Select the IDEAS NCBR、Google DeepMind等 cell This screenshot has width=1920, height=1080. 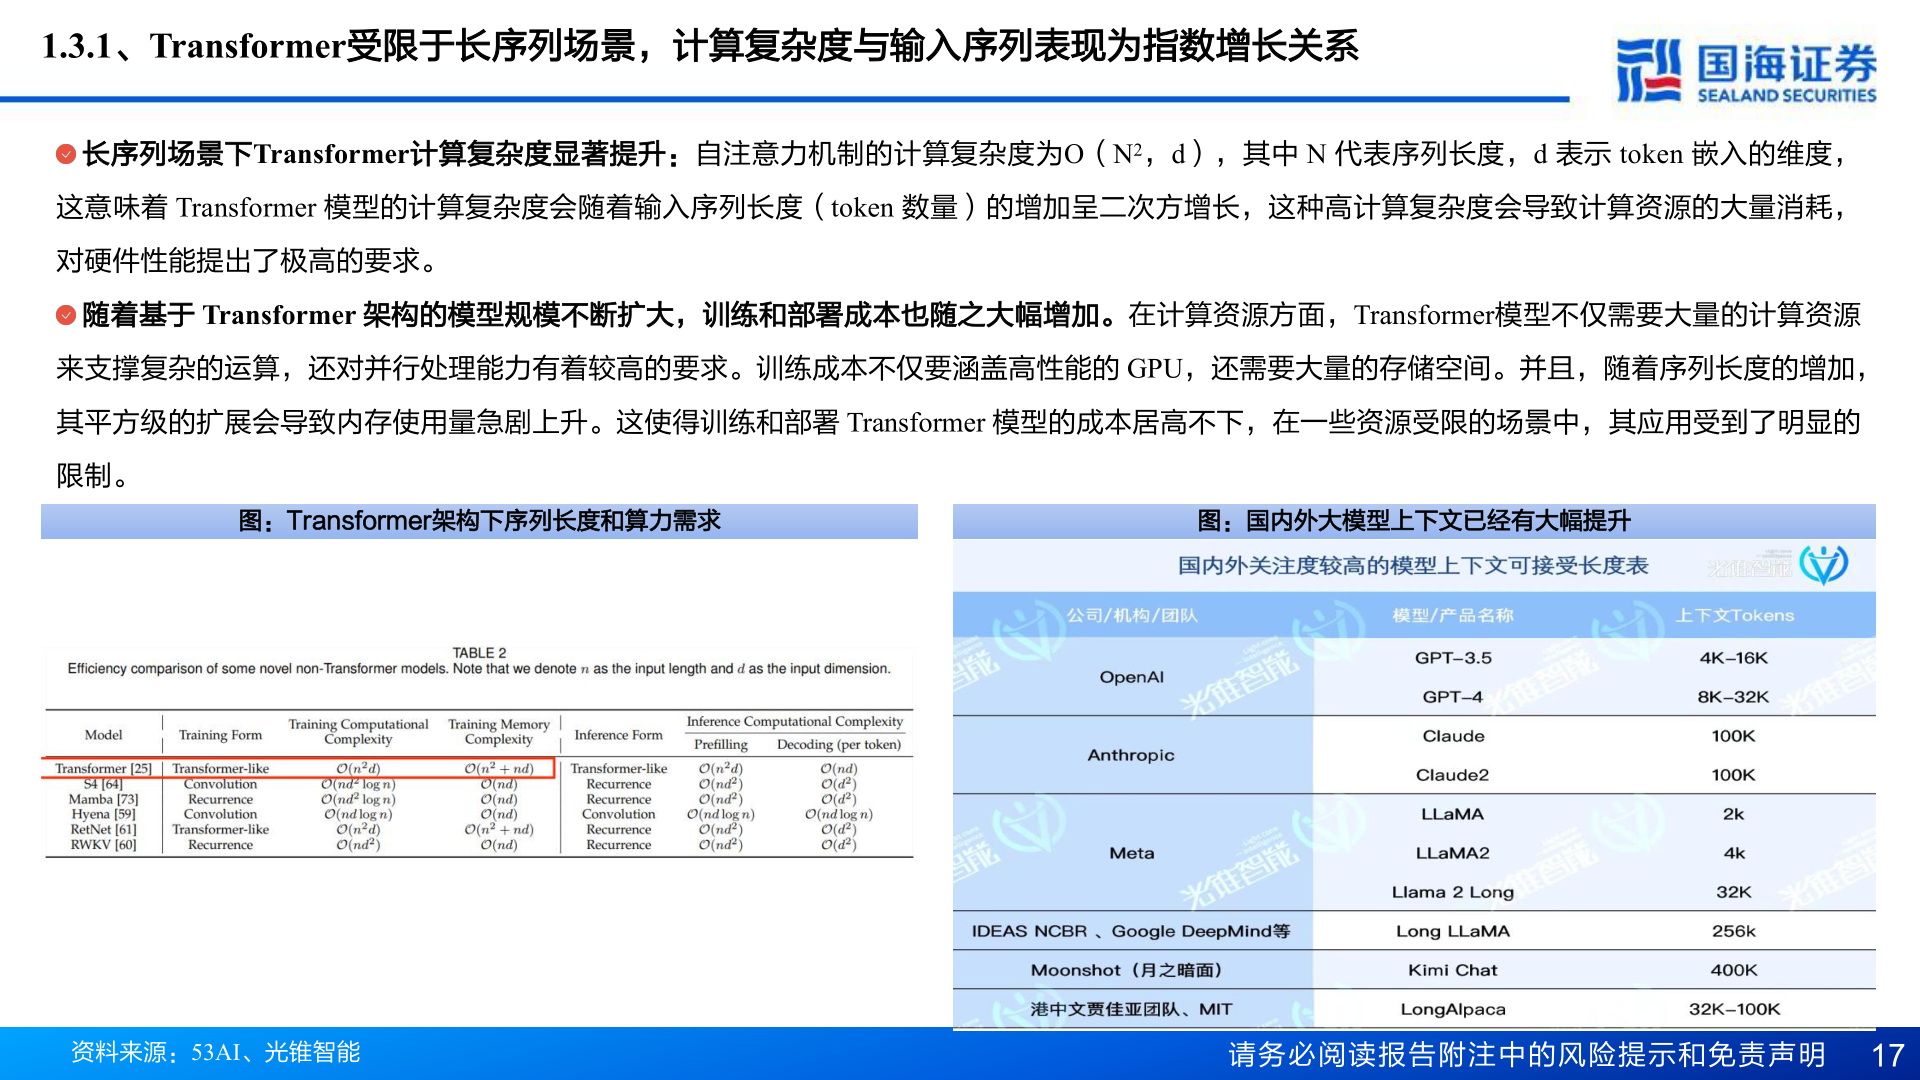pyautogui.click(x=1131, y=931)
